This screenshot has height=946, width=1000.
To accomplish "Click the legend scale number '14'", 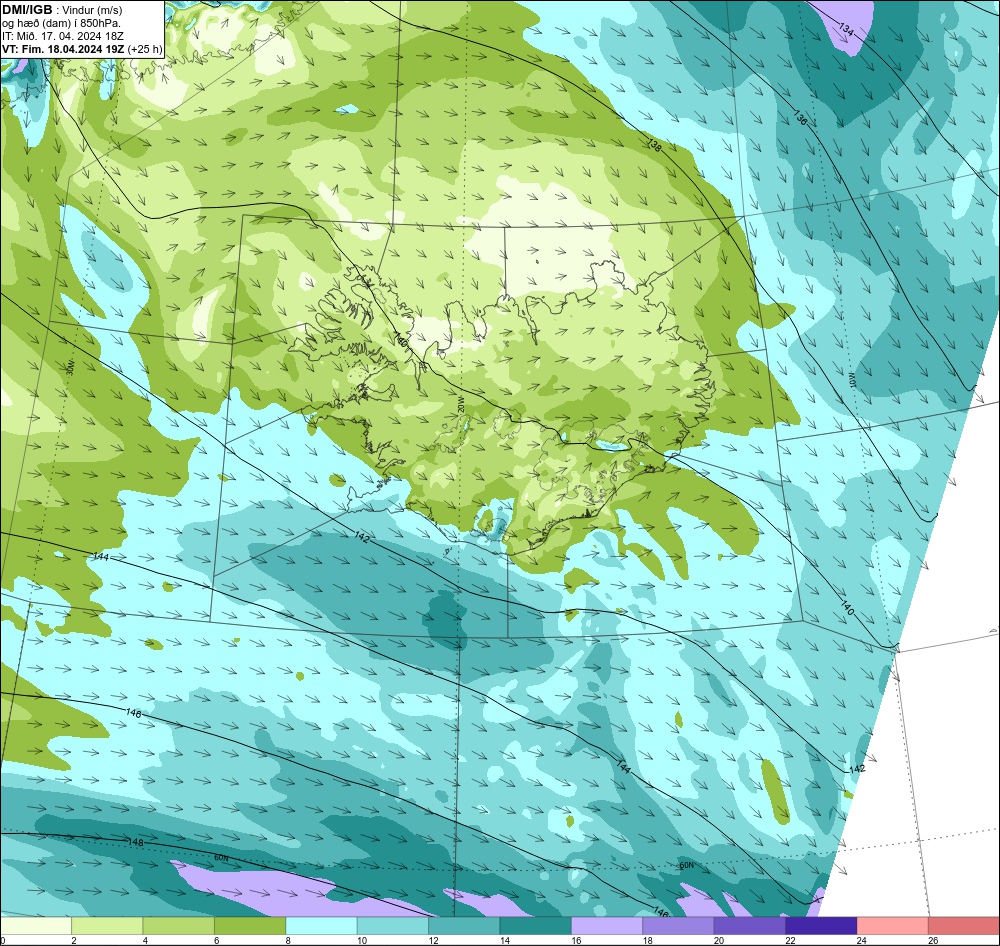I will click(504, 940).
